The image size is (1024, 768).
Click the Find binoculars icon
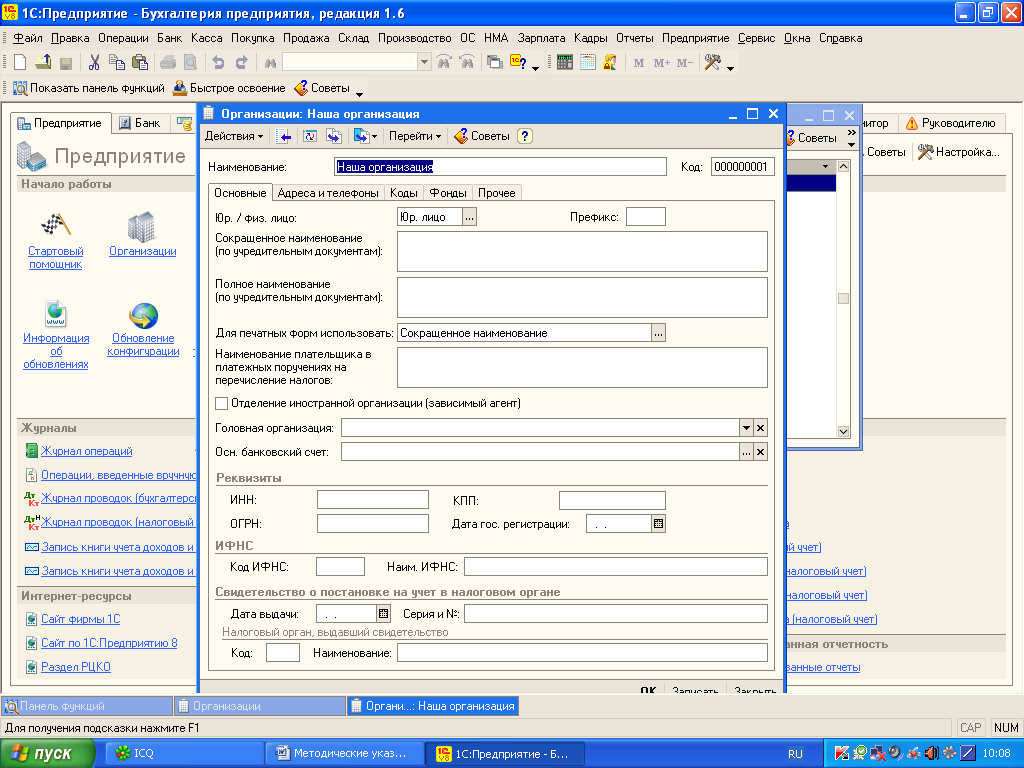point(270,63)
